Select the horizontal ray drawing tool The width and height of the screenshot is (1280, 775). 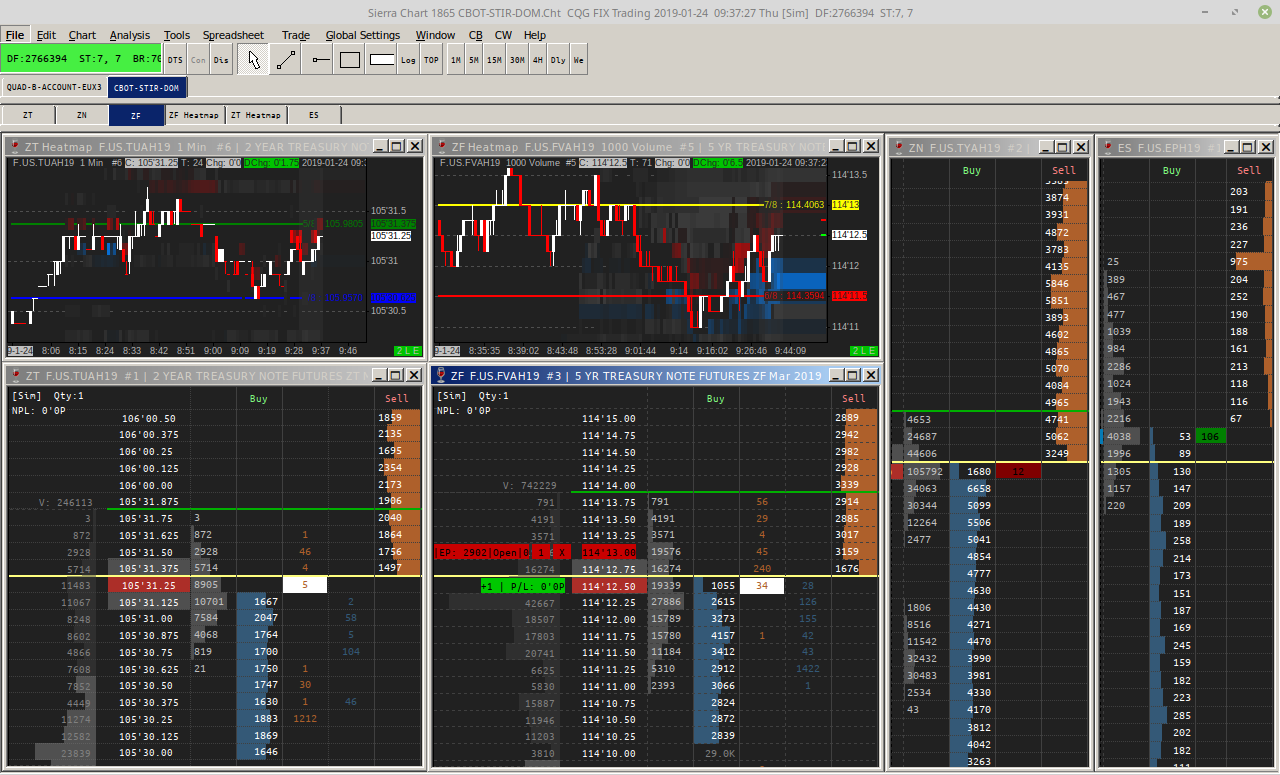tap(318, 60)
